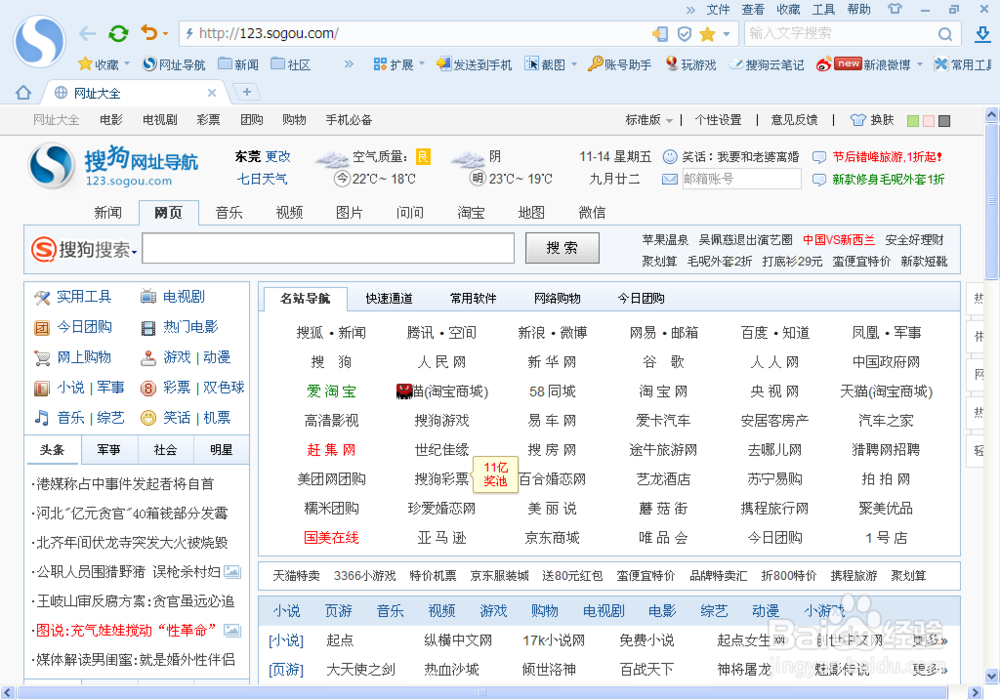Open the 帮助 menu
The image size is (1000, 700).
click(858, 10)
